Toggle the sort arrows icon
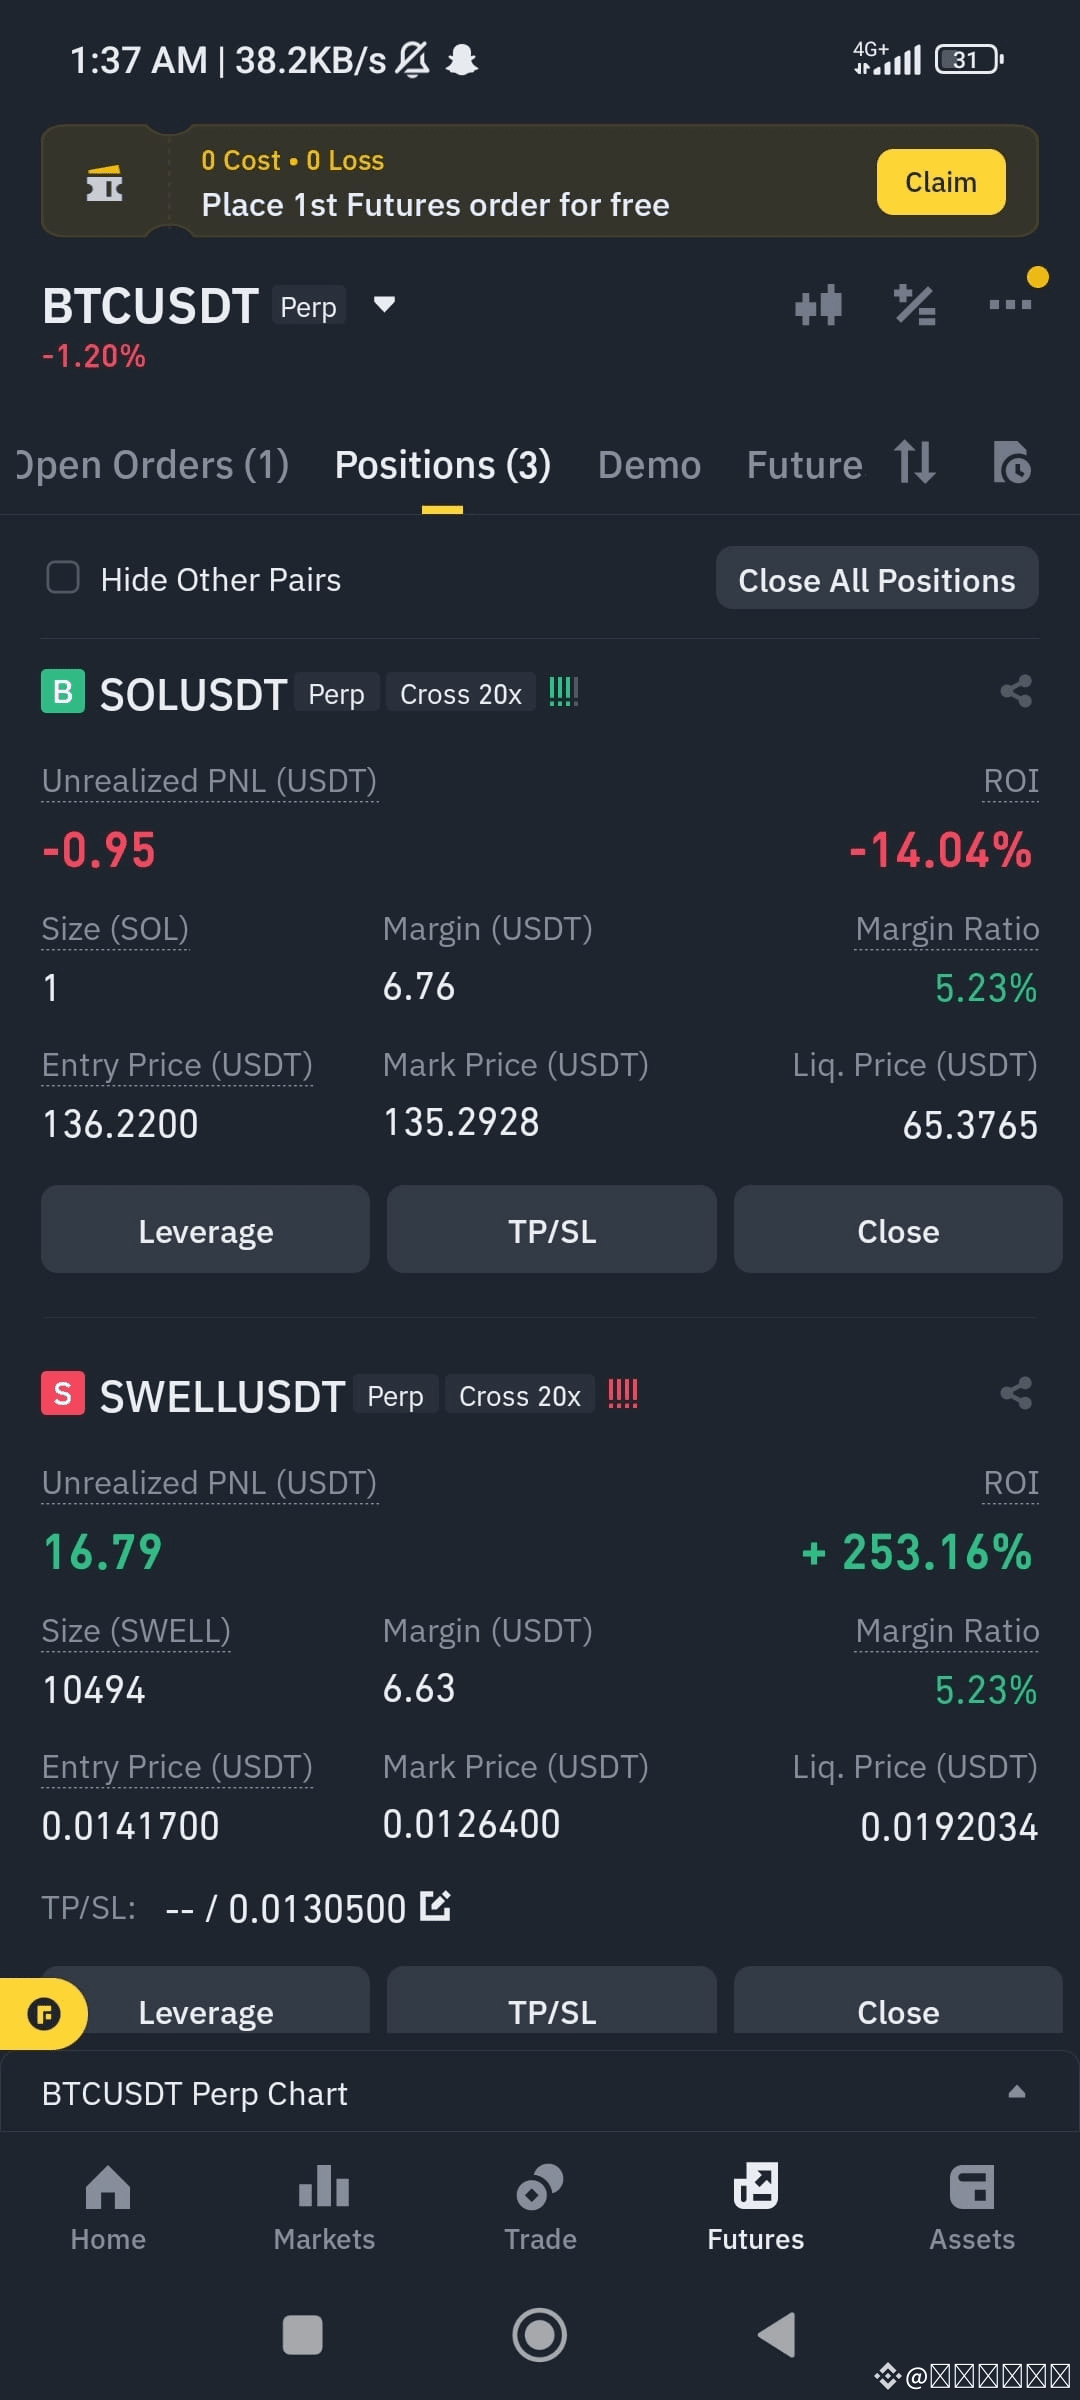1080x2400 pixels. pyautogui.click(x=915, y=462)
